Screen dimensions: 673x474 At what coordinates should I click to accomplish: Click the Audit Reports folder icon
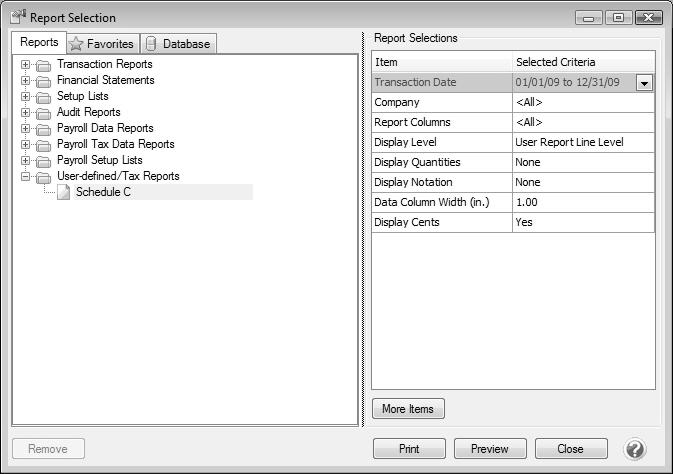43,113
